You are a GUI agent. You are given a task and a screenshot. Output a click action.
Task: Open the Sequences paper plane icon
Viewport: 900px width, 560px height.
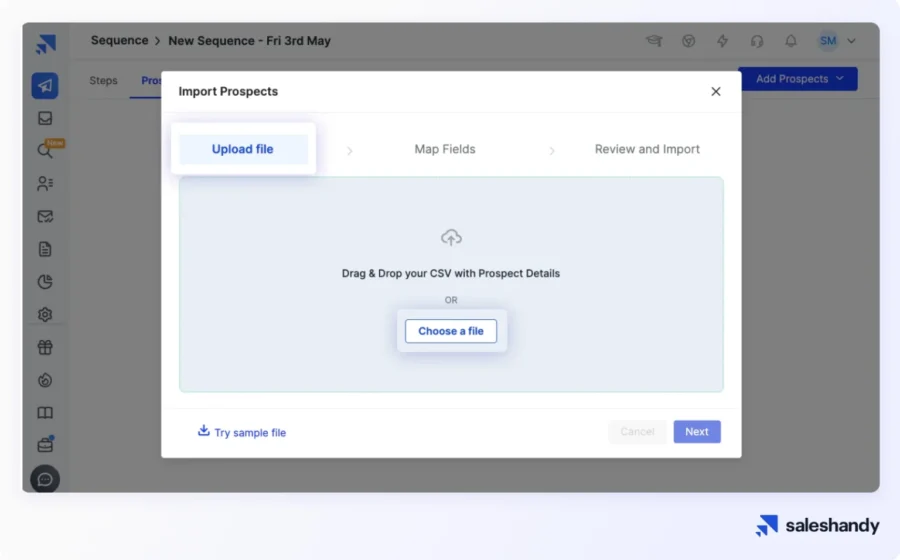[x=45, y=86]
